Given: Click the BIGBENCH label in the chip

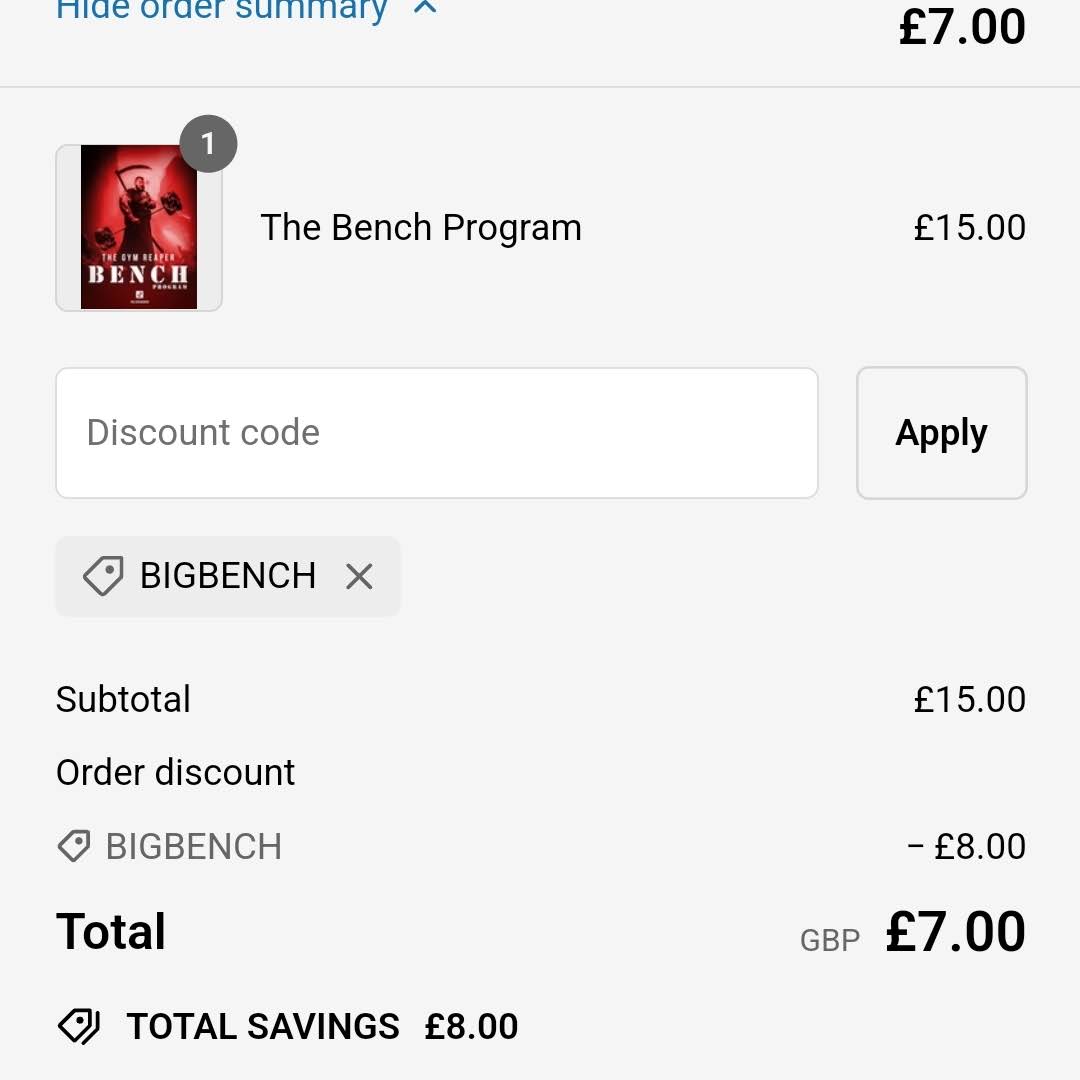Looking at the screenshot, I should [x=228, y=576].
